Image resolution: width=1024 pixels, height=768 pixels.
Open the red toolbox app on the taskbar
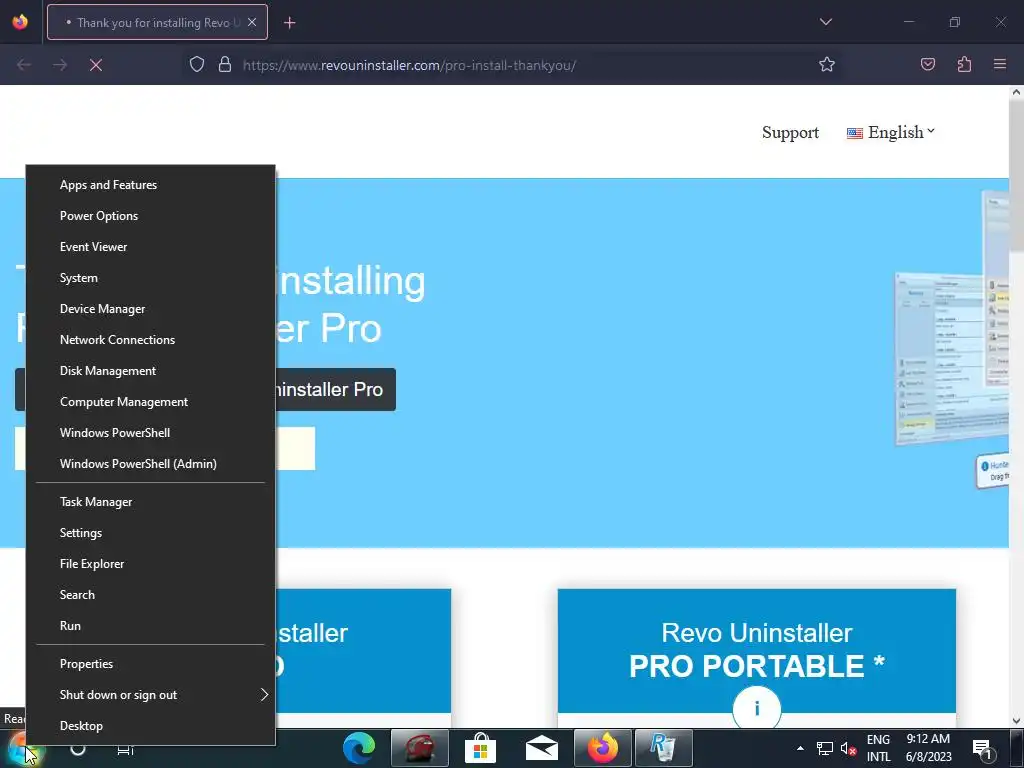[x=419, y=748]
